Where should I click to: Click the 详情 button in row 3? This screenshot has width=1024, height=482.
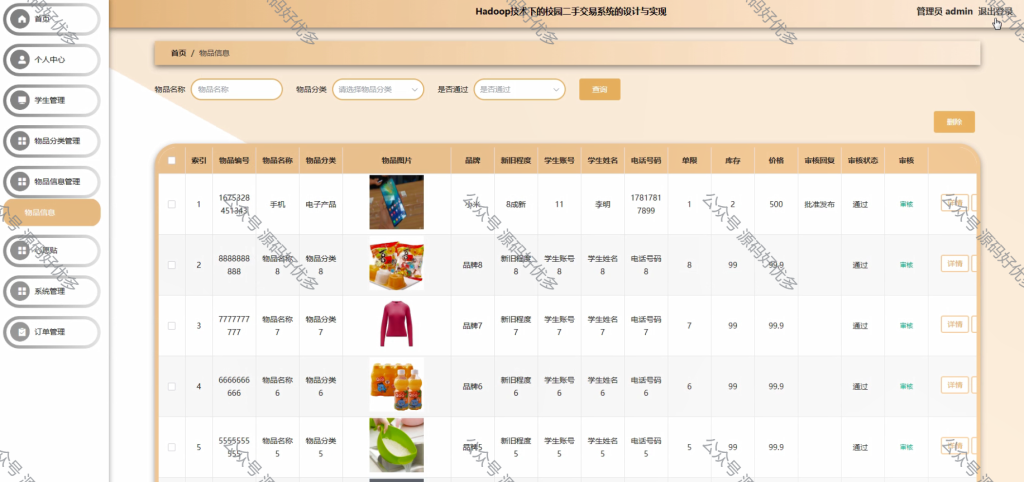[955, 324]
